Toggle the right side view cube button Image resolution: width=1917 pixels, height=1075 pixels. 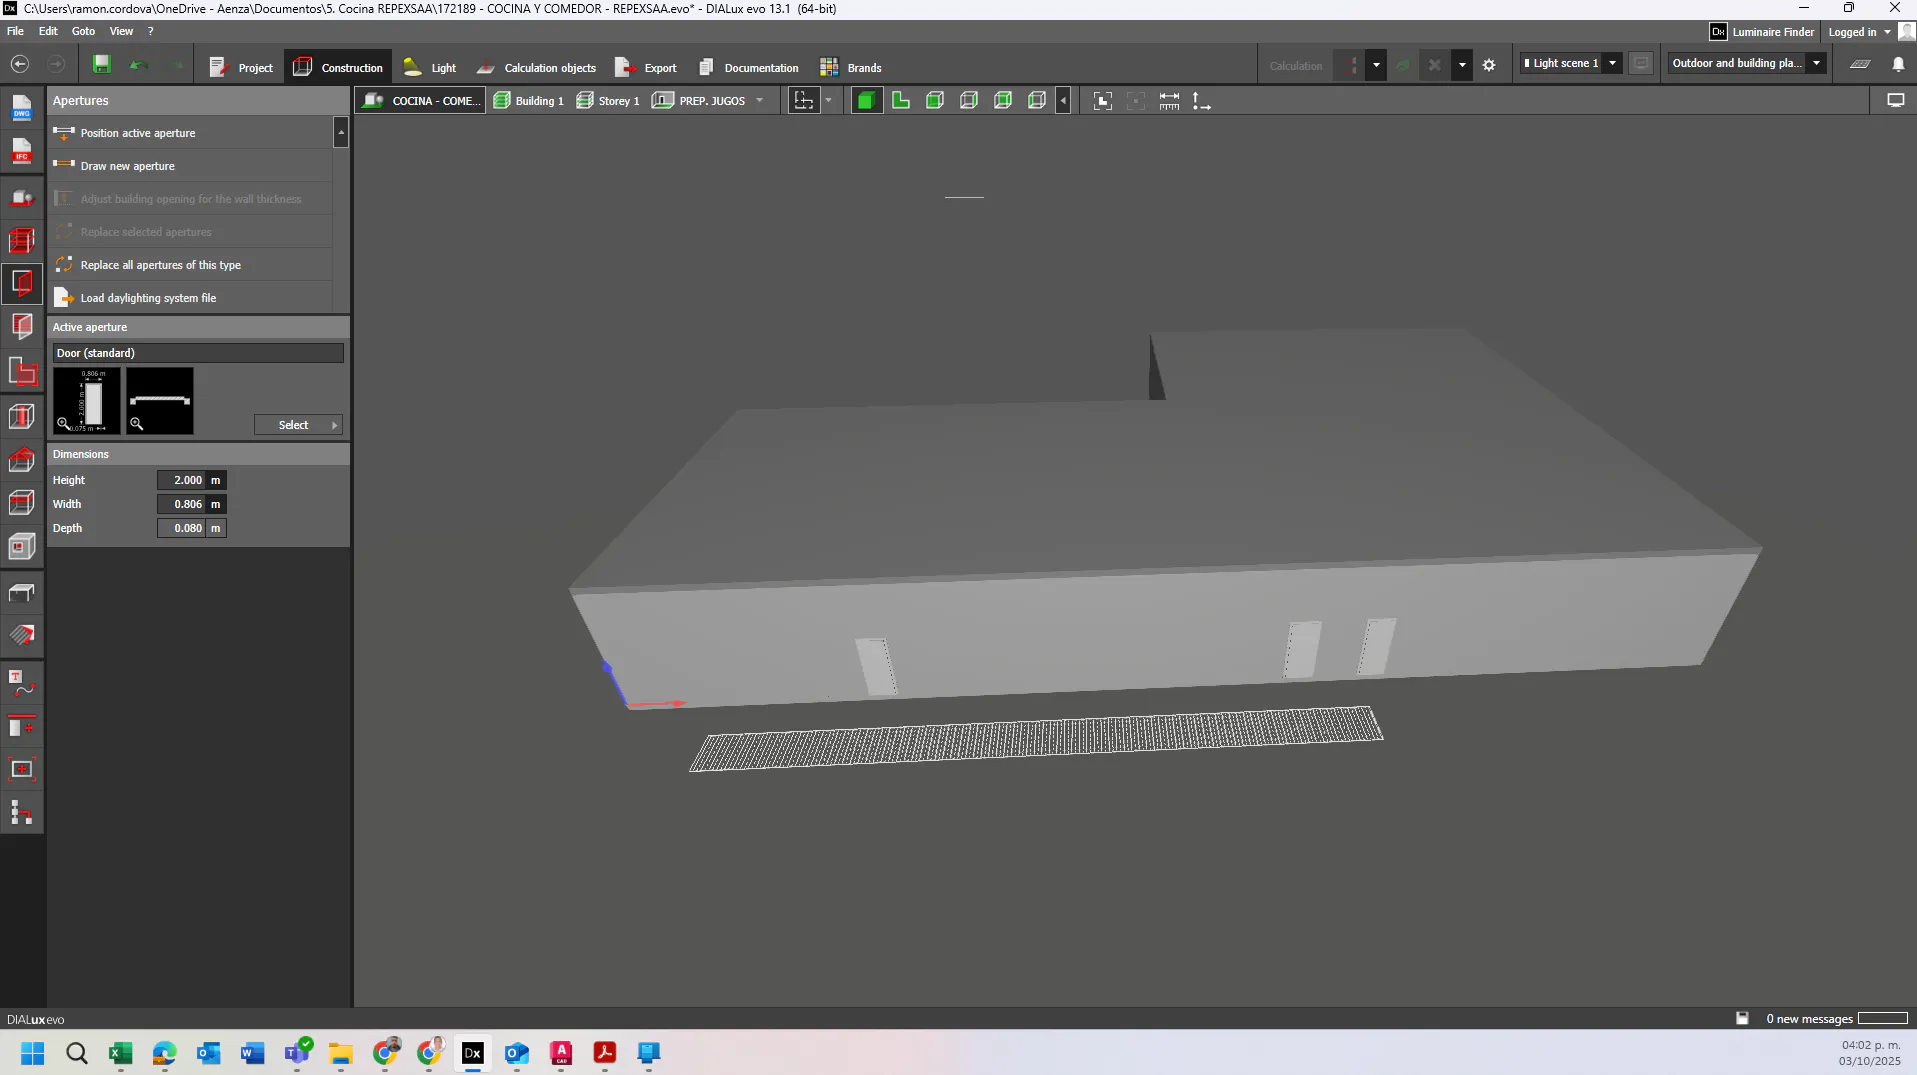(968, 100)
